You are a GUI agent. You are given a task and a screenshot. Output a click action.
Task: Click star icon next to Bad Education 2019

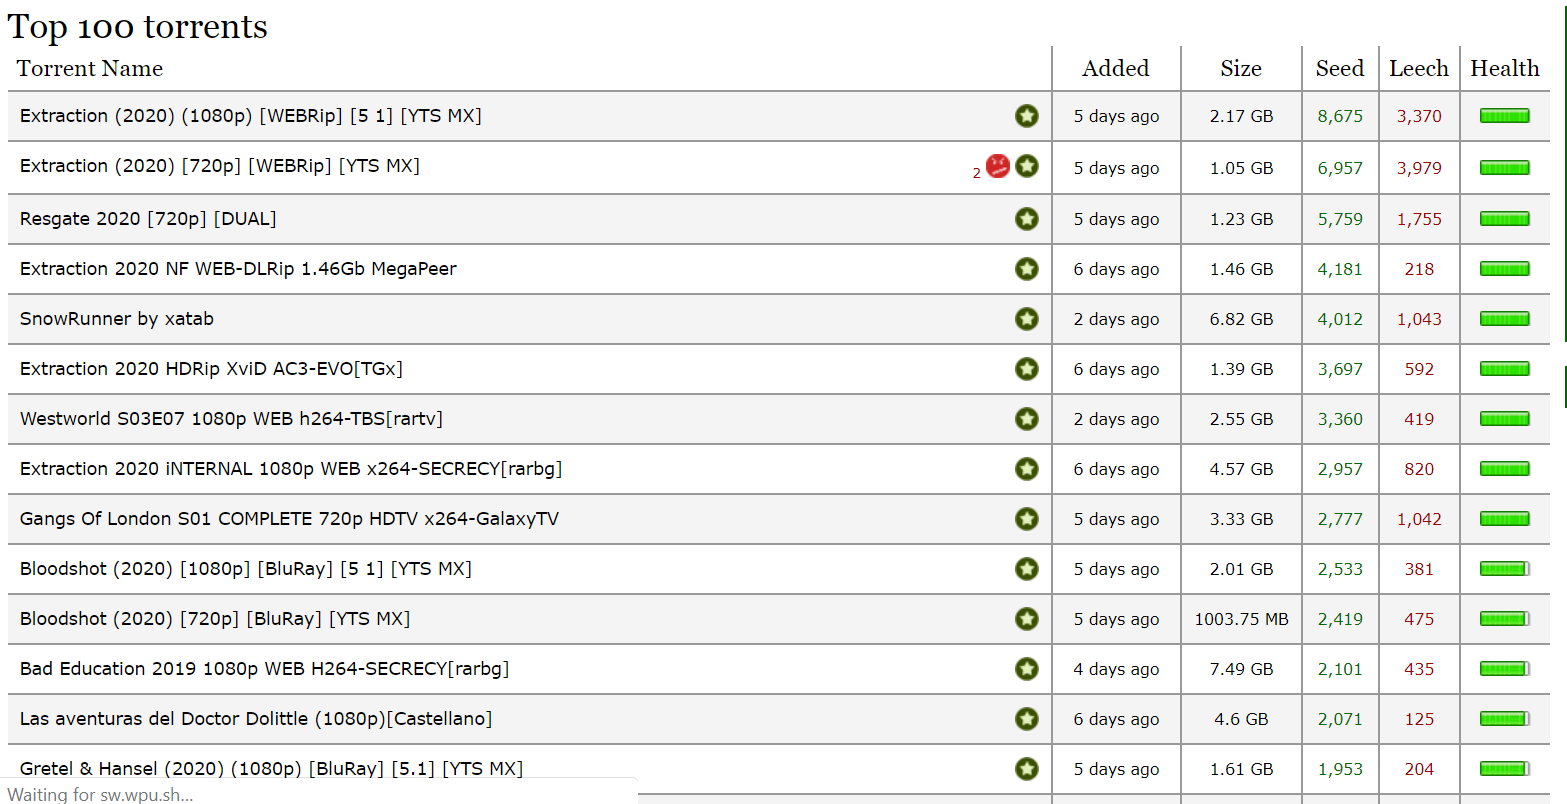(1027, 669)
